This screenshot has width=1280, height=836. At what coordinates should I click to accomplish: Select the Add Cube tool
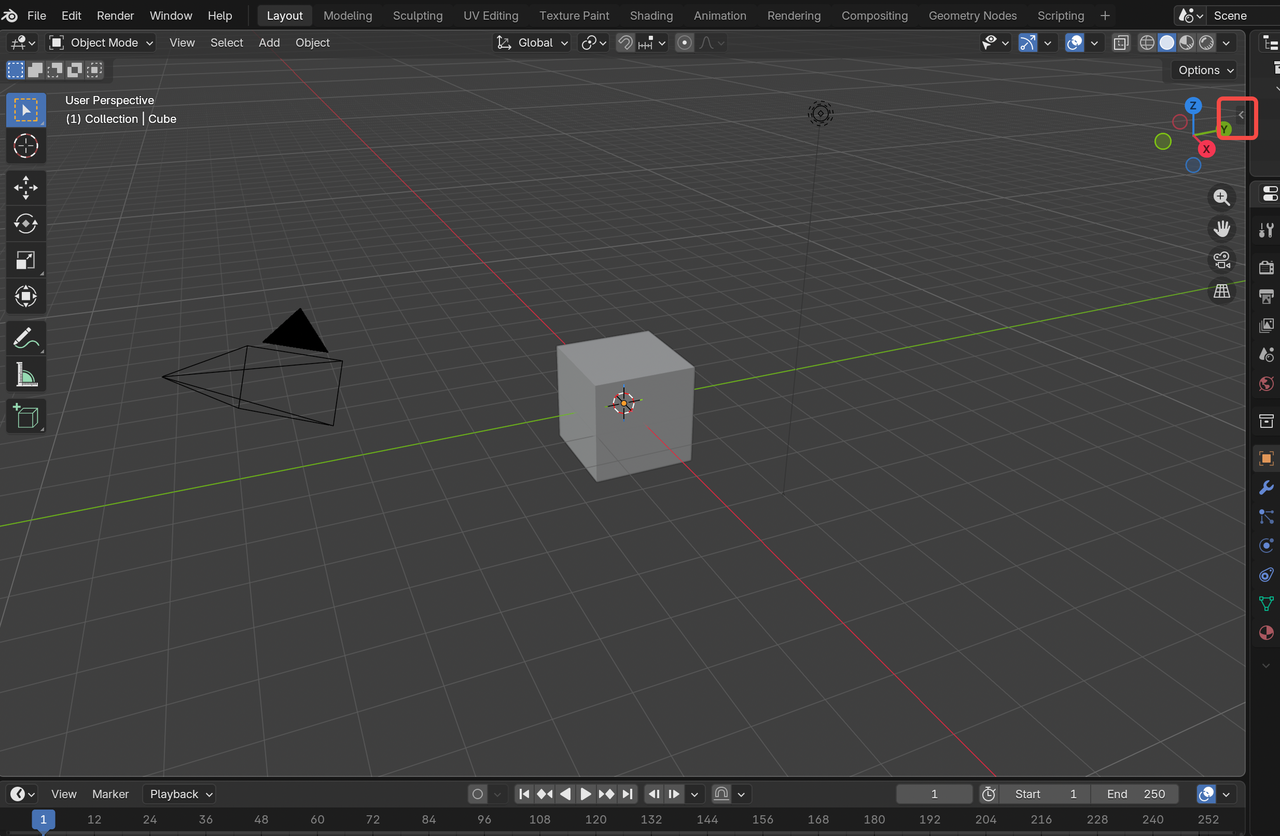coord(26,416)
